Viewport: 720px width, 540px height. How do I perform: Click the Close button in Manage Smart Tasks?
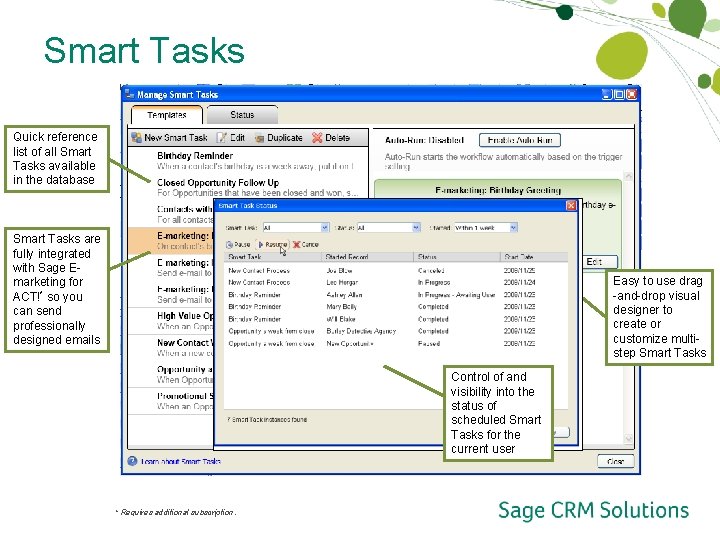pyautogui.click(x=615, y=461)
